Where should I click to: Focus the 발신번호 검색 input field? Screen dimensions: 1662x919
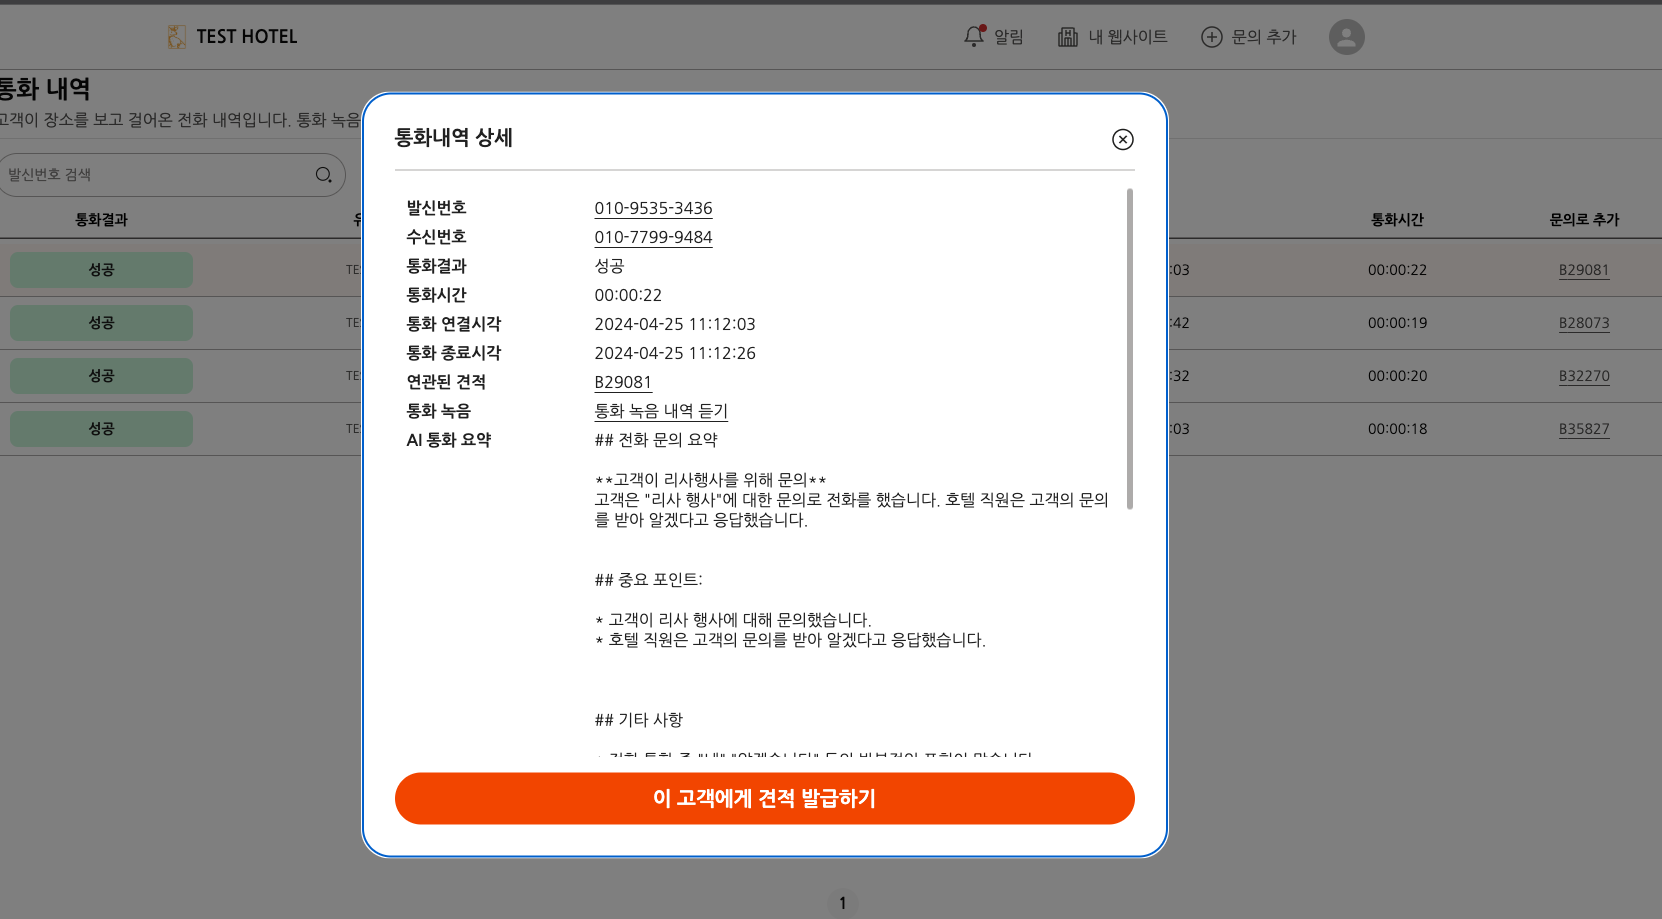click(160, 175)
